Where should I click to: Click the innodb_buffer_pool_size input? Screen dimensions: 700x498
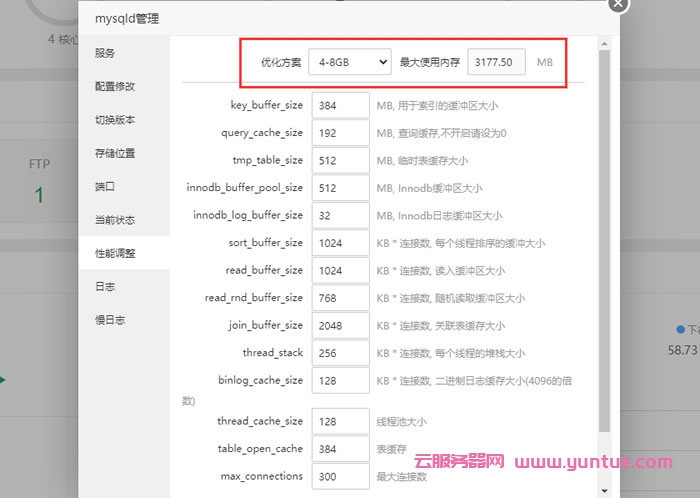point(340,188)
